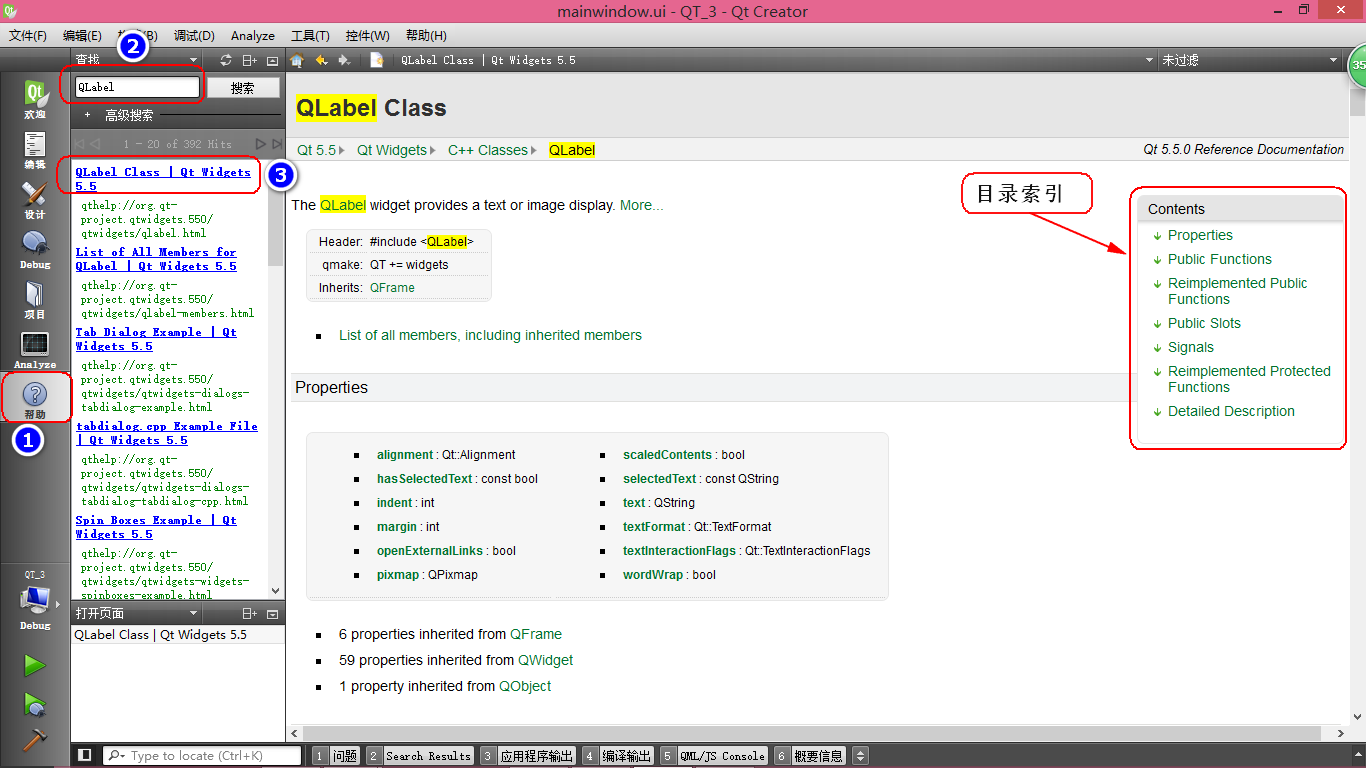This screenshot has height=768, width=1366.
Task: Navigate back with the yellow left arrow
Action: click(321, 60)
